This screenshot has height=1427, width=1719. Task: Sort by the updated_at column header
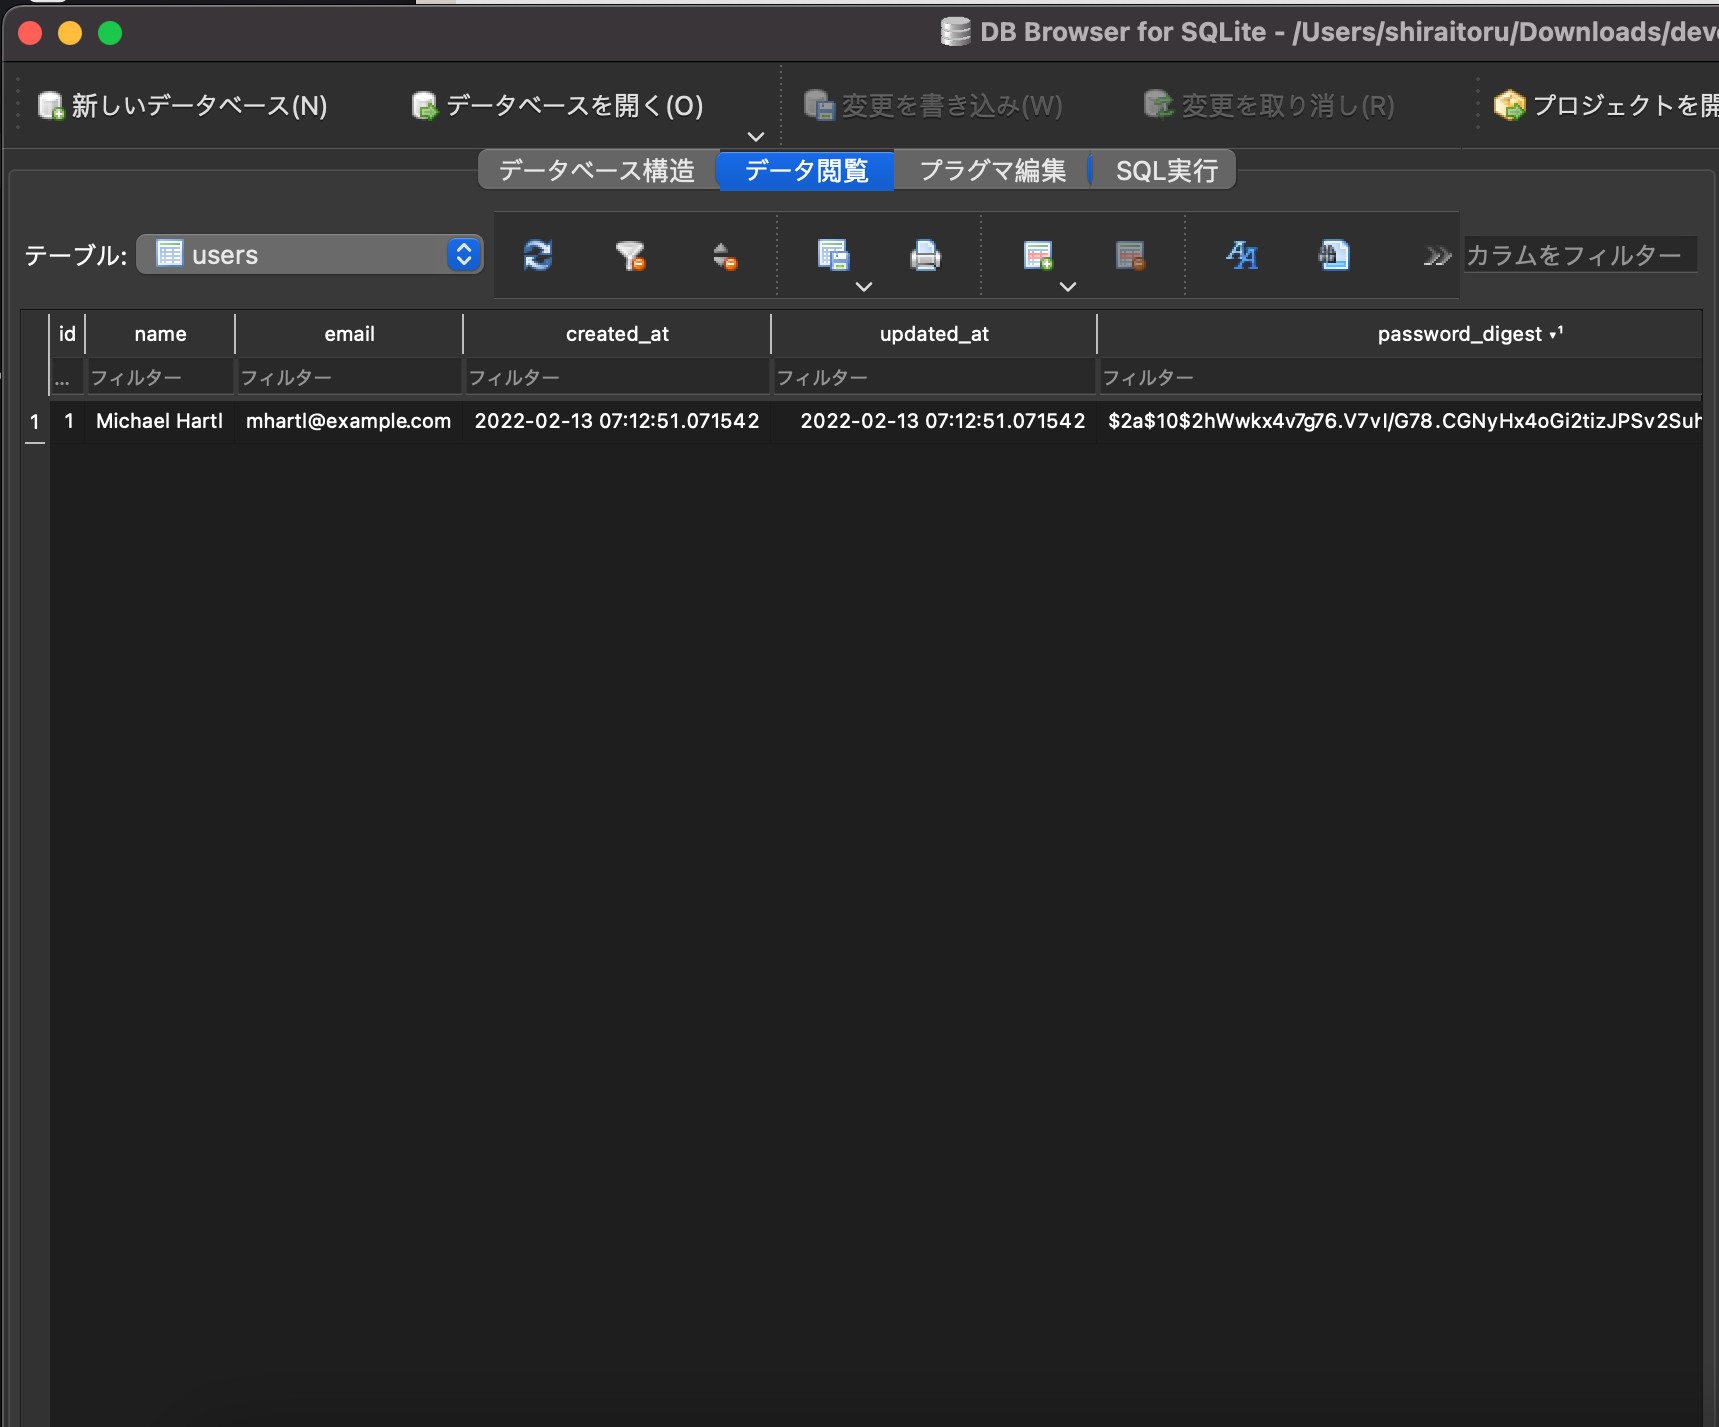tap(934, 334)
